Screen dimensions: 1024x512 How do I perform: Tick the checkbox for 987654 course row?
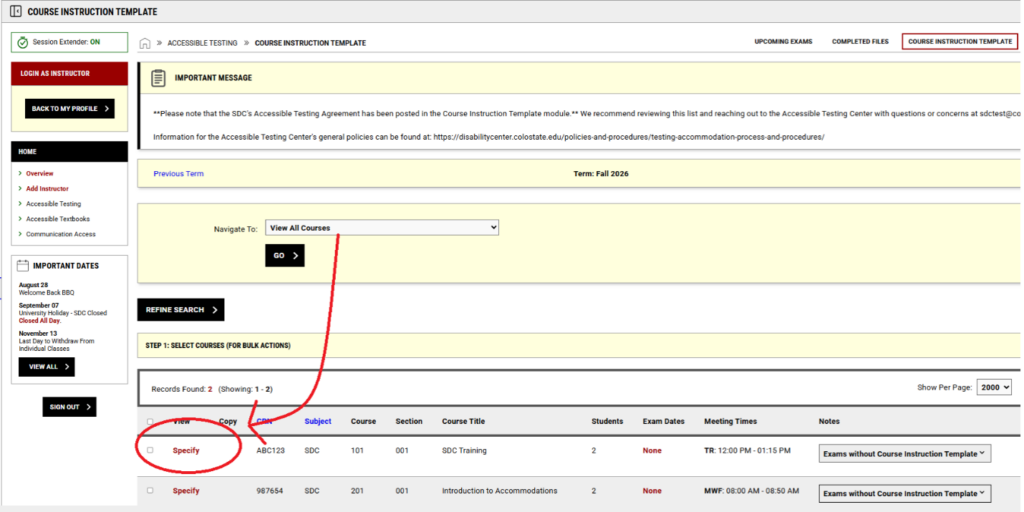[x=150, y=490]
